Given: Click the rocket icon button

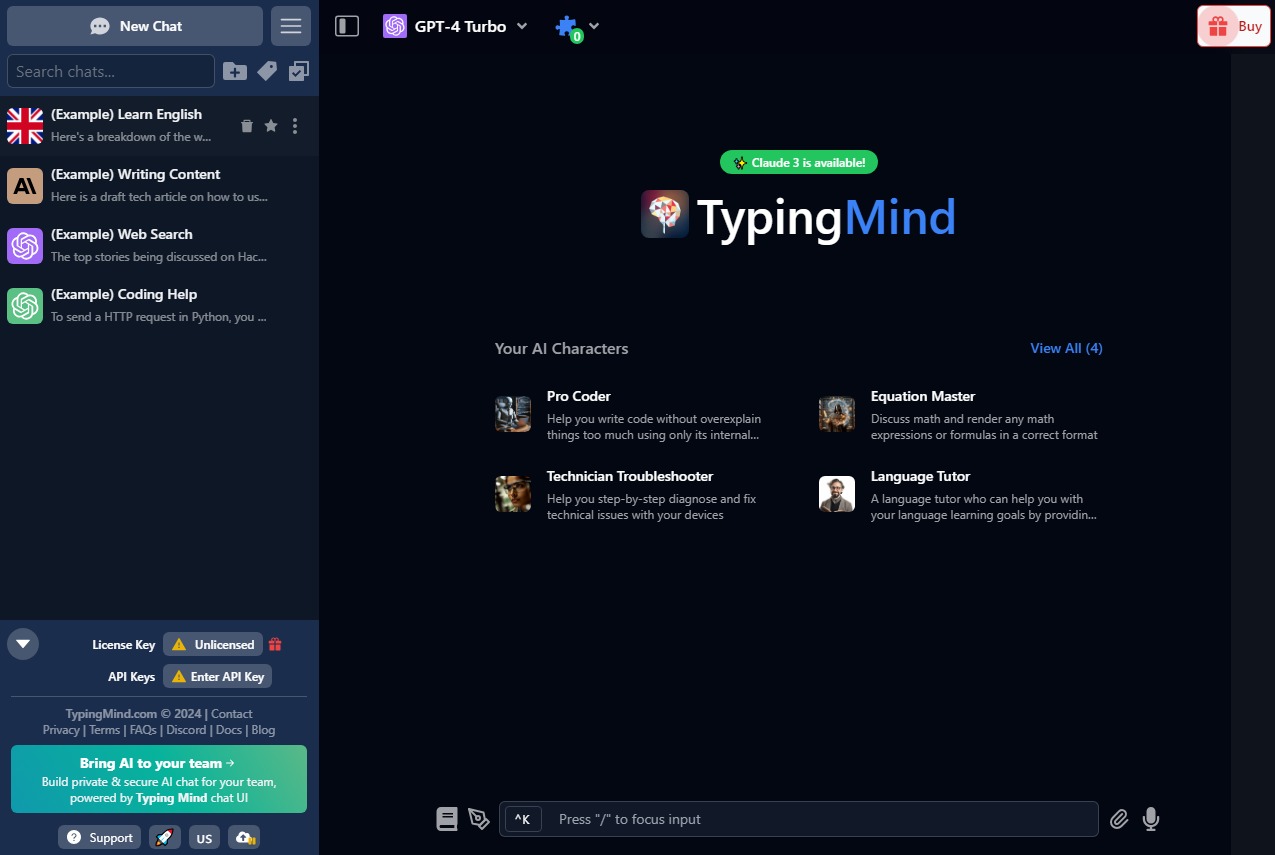Looking at the screenshot, I should coord(165,837).
